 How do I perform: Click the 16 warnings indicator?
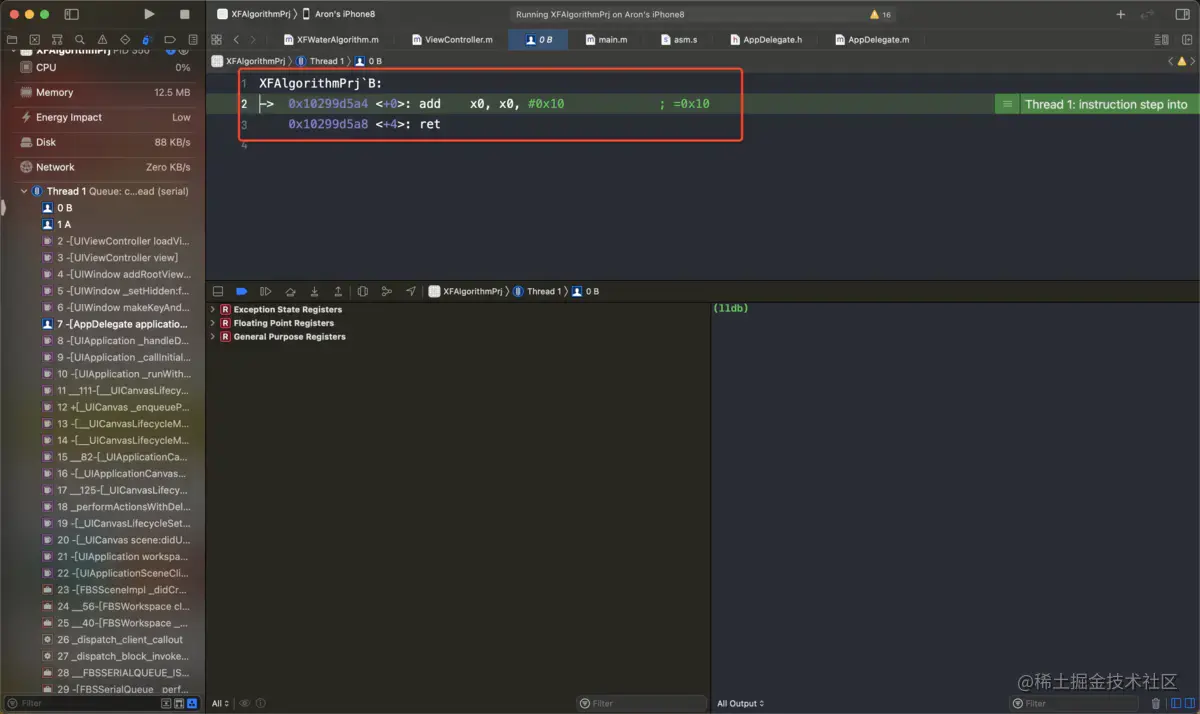pos(880,15)
